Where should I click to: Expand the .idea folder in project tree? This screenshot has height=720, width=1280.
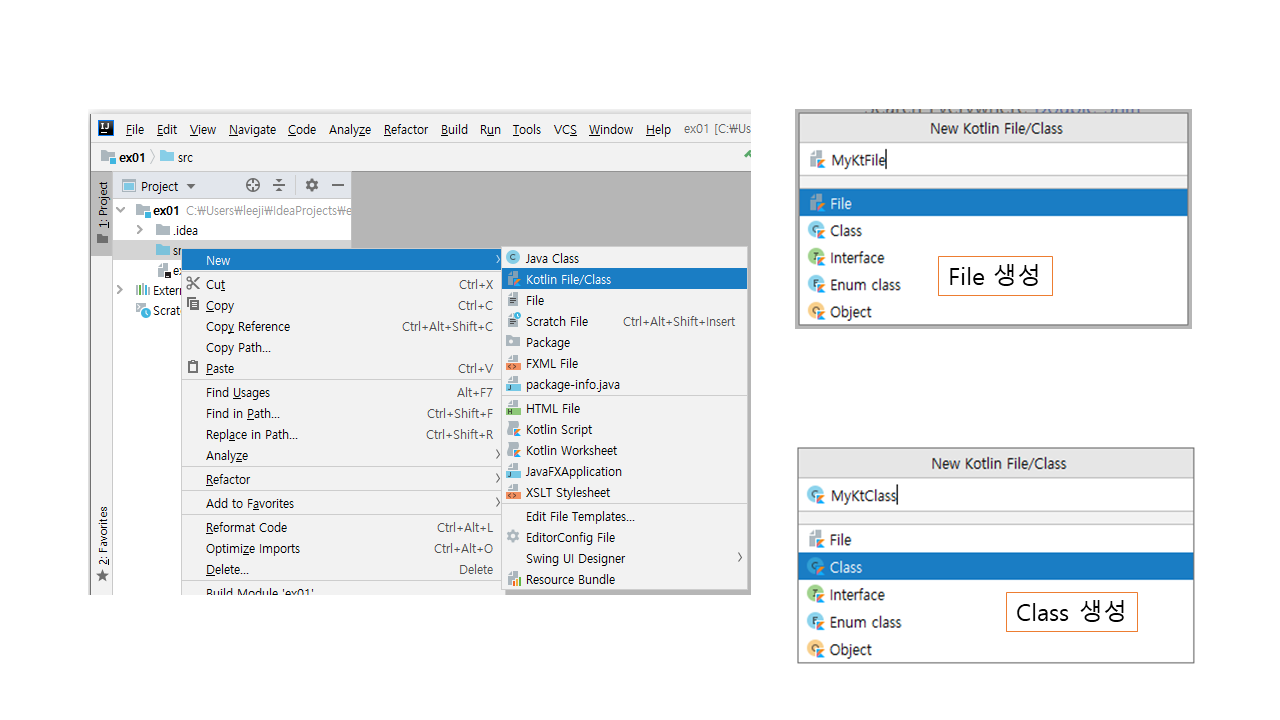140,230
